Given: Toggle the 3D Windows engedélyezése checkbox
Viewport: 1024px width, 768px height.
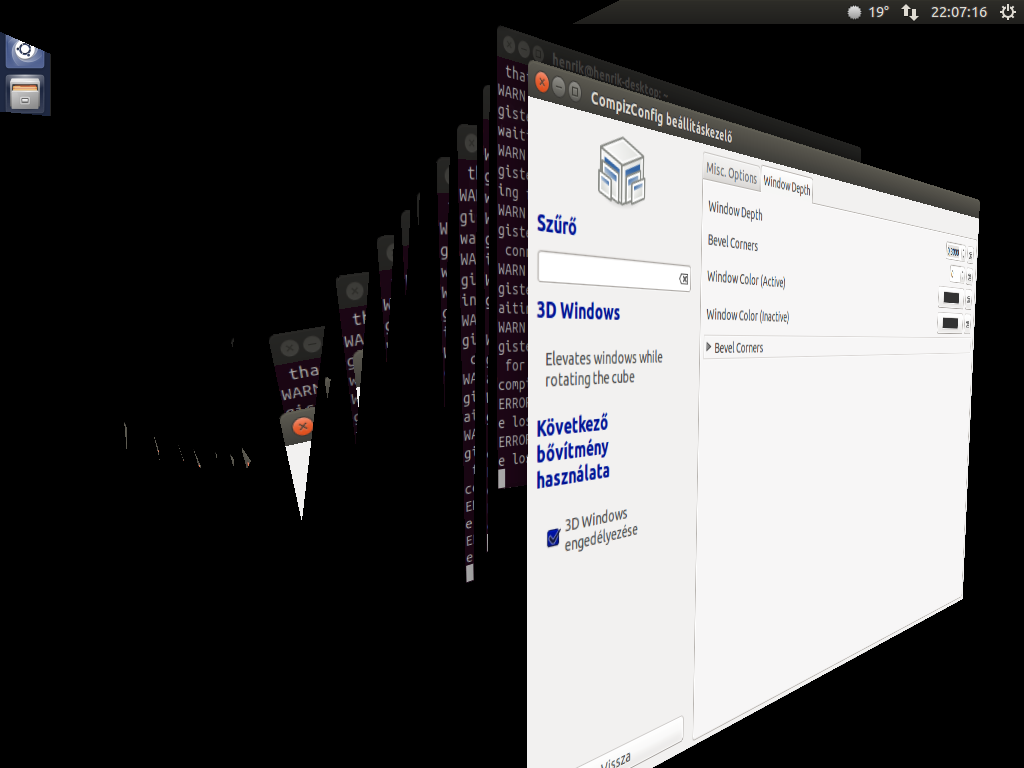Looking at the screenshot, I should pyautogui.click(x=553, y=537).
